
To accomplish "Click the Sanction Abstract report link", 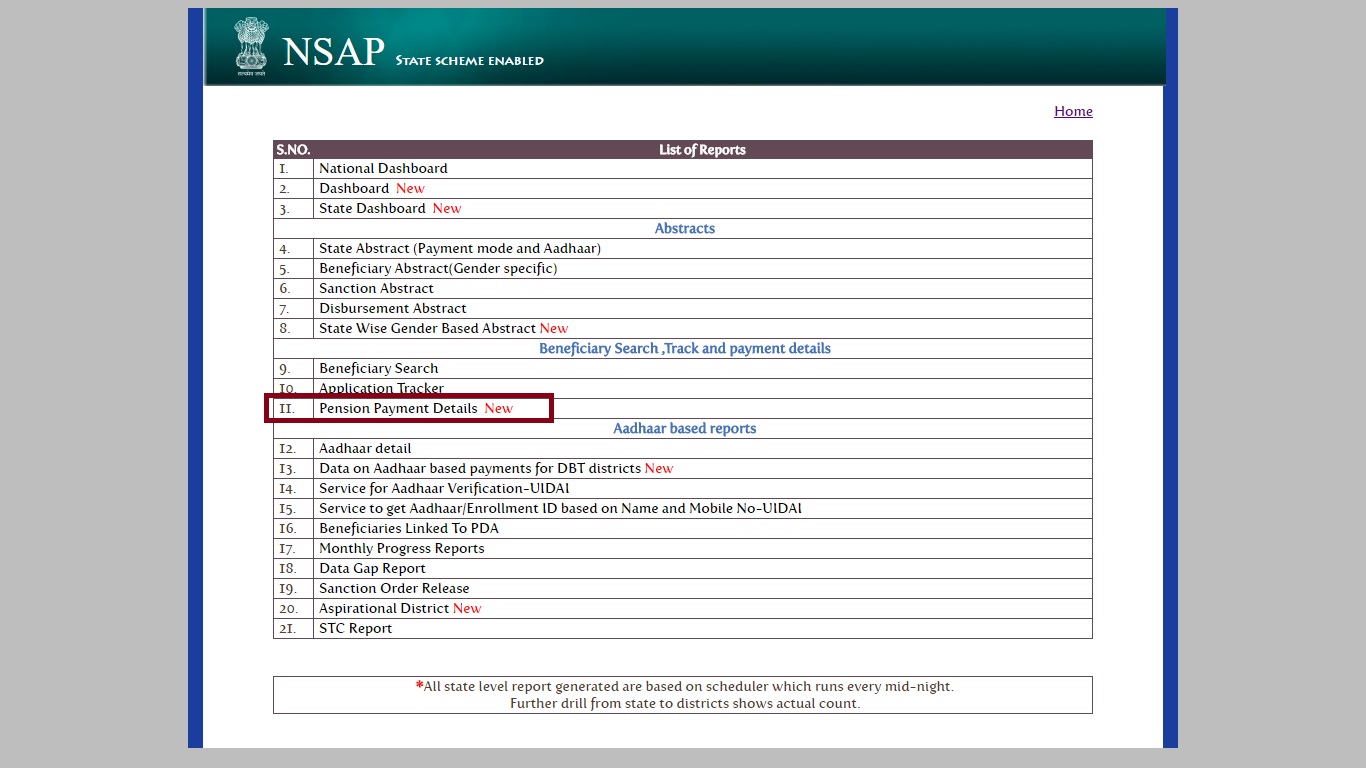I will 376,289.
